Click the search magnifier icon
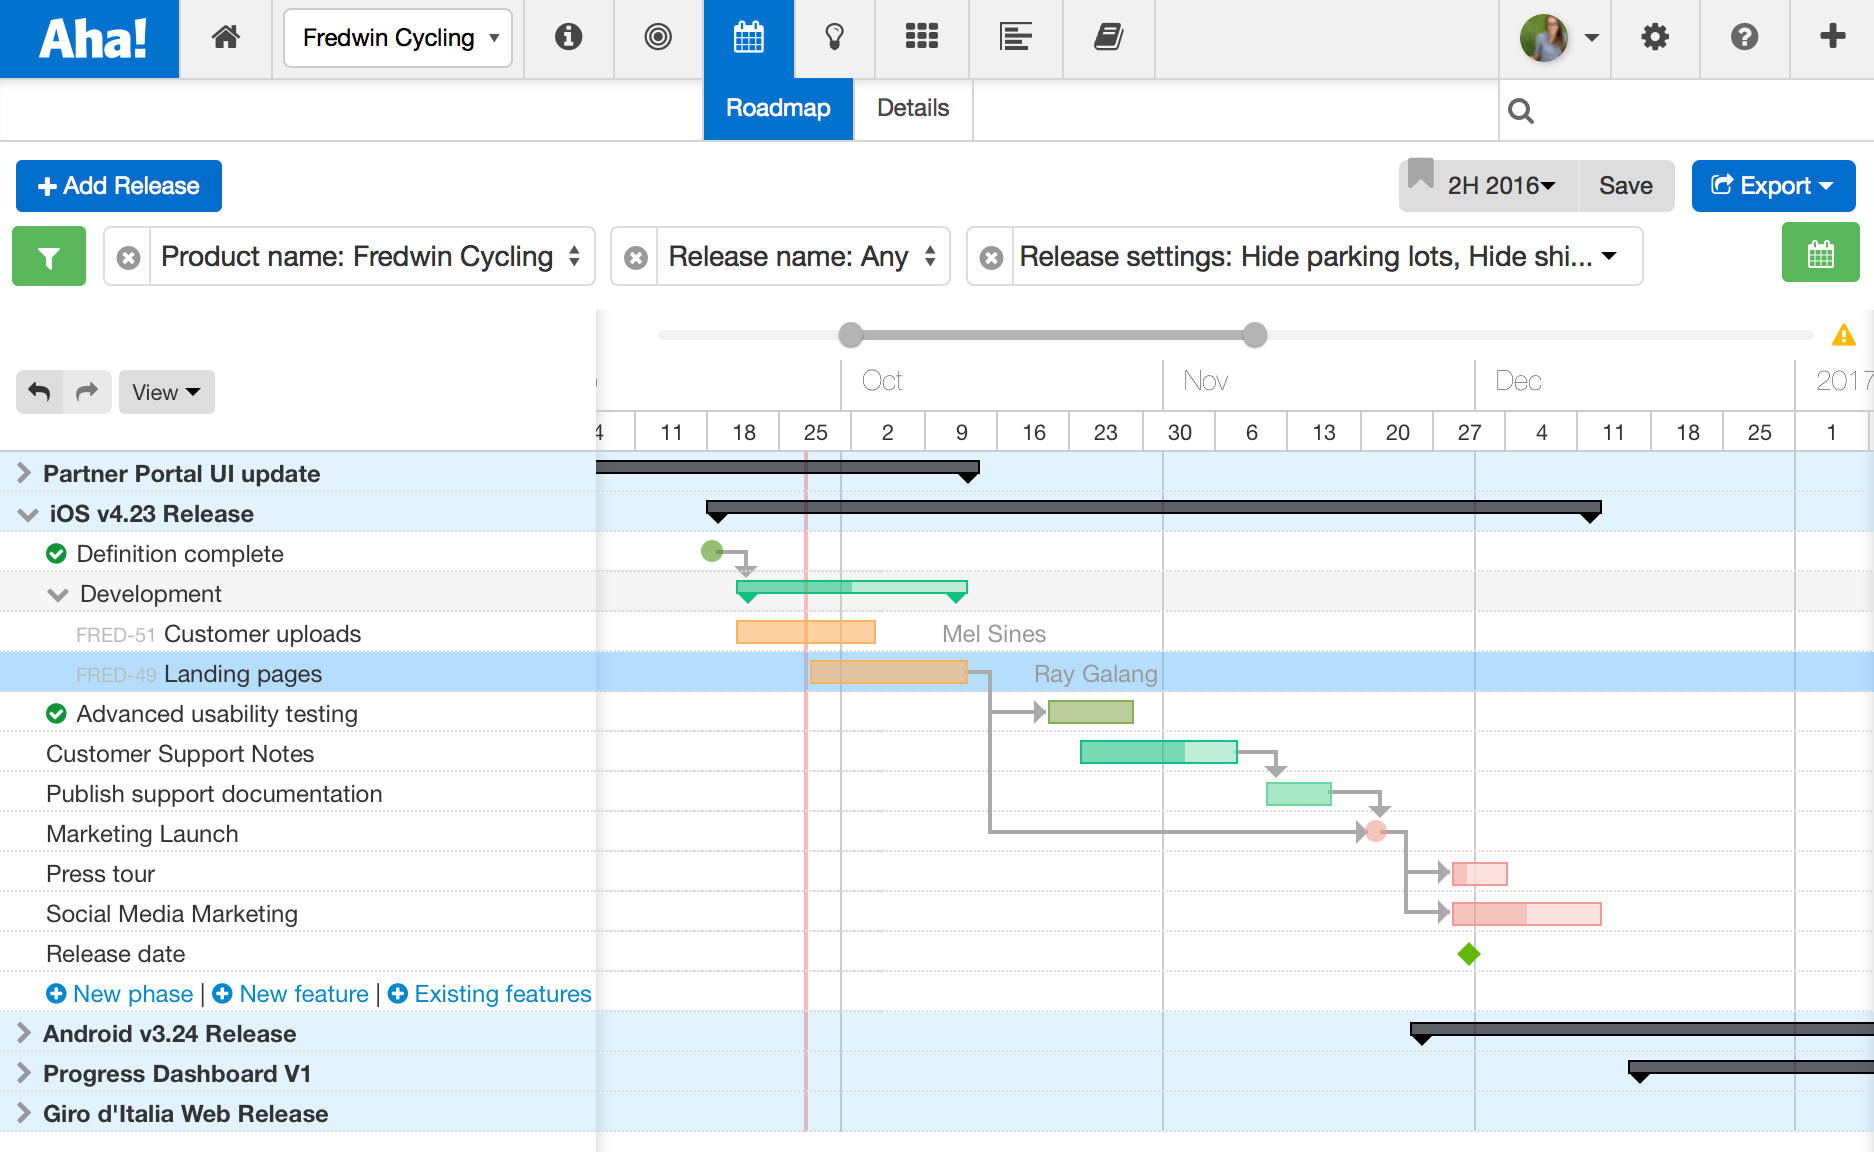This screenshot has width=1874, height=1152. pyautogui.click(x=1521, y=110)
